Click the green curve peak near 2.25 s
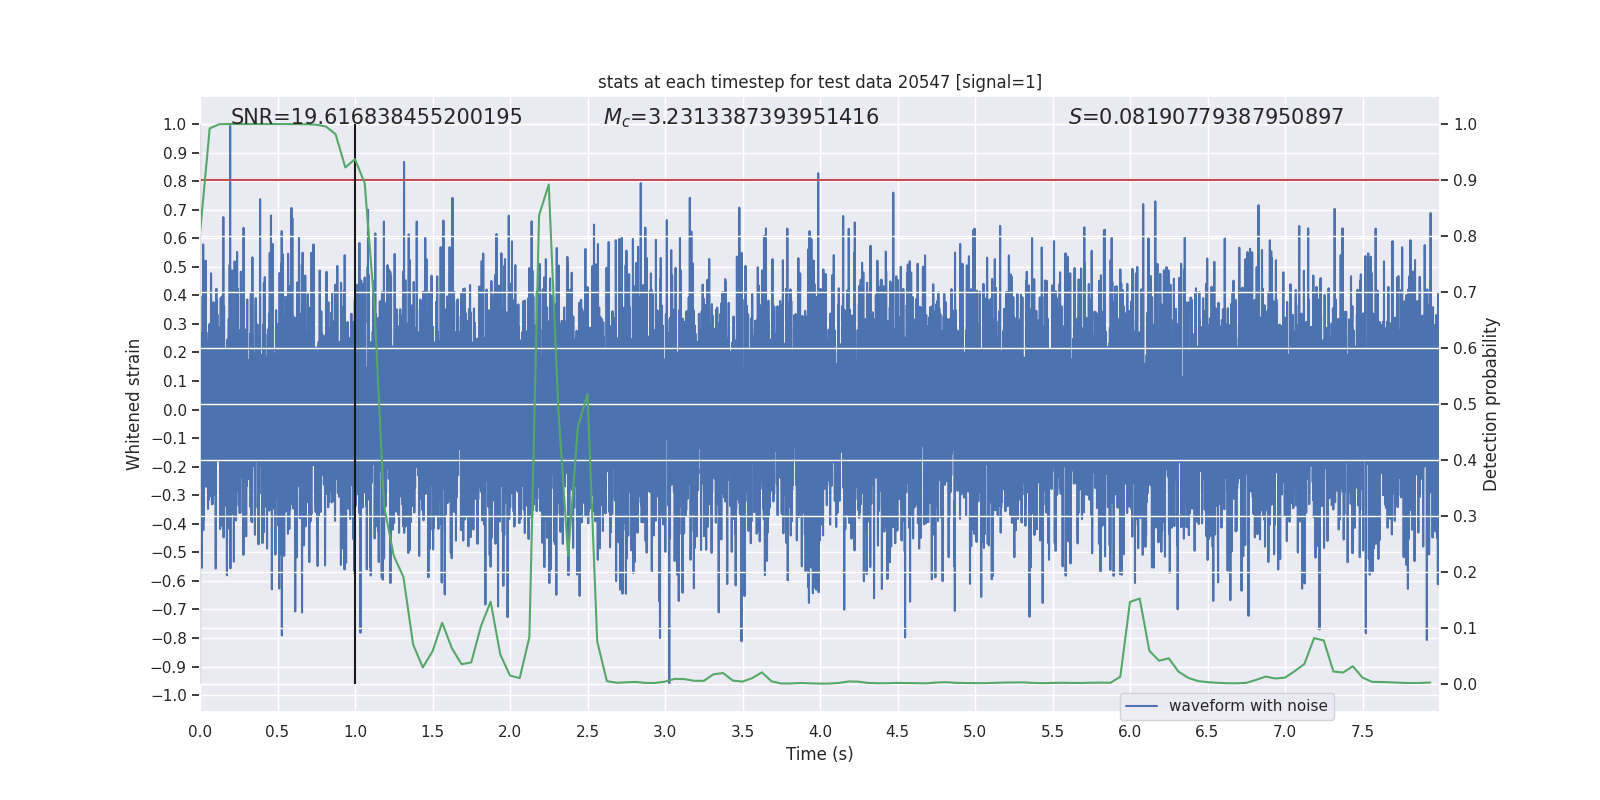 548,186
